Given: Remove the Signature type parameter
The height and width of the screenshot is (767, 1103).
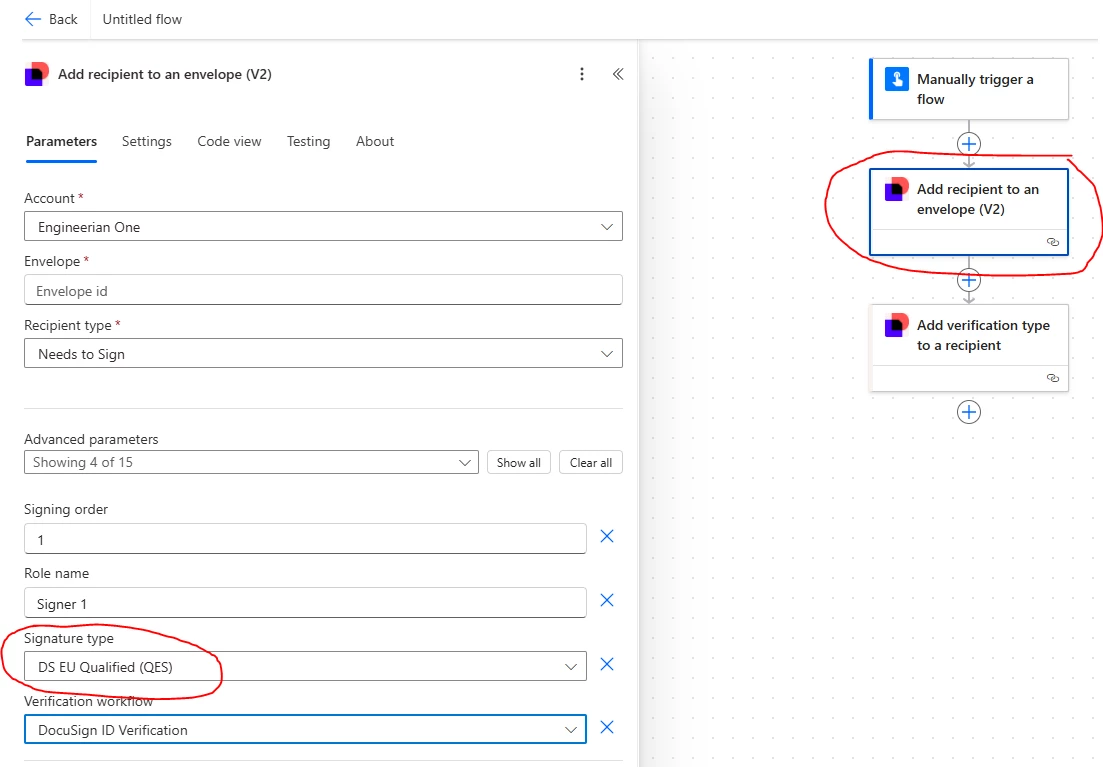Looking at the screenshot, I should pos(607,664).
